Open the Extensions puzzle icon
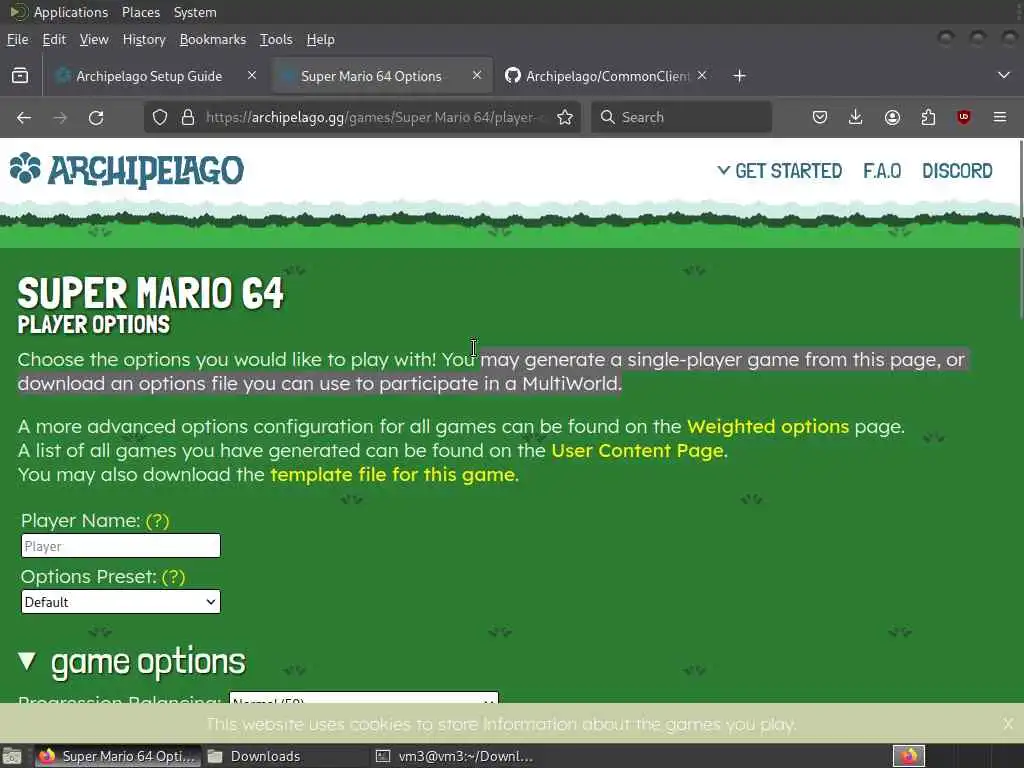This screenshot has height=768, width=1024. (x=928, y=118)
